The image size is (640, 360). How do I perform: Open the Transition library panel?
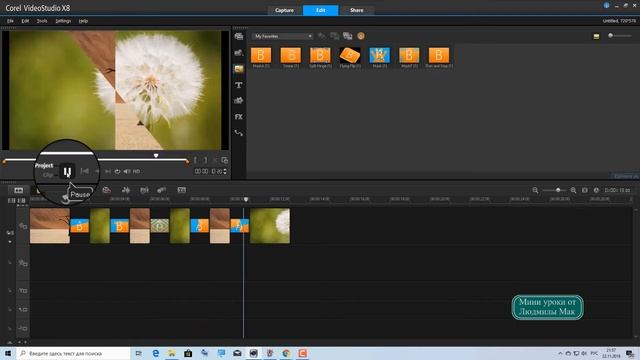239,69
